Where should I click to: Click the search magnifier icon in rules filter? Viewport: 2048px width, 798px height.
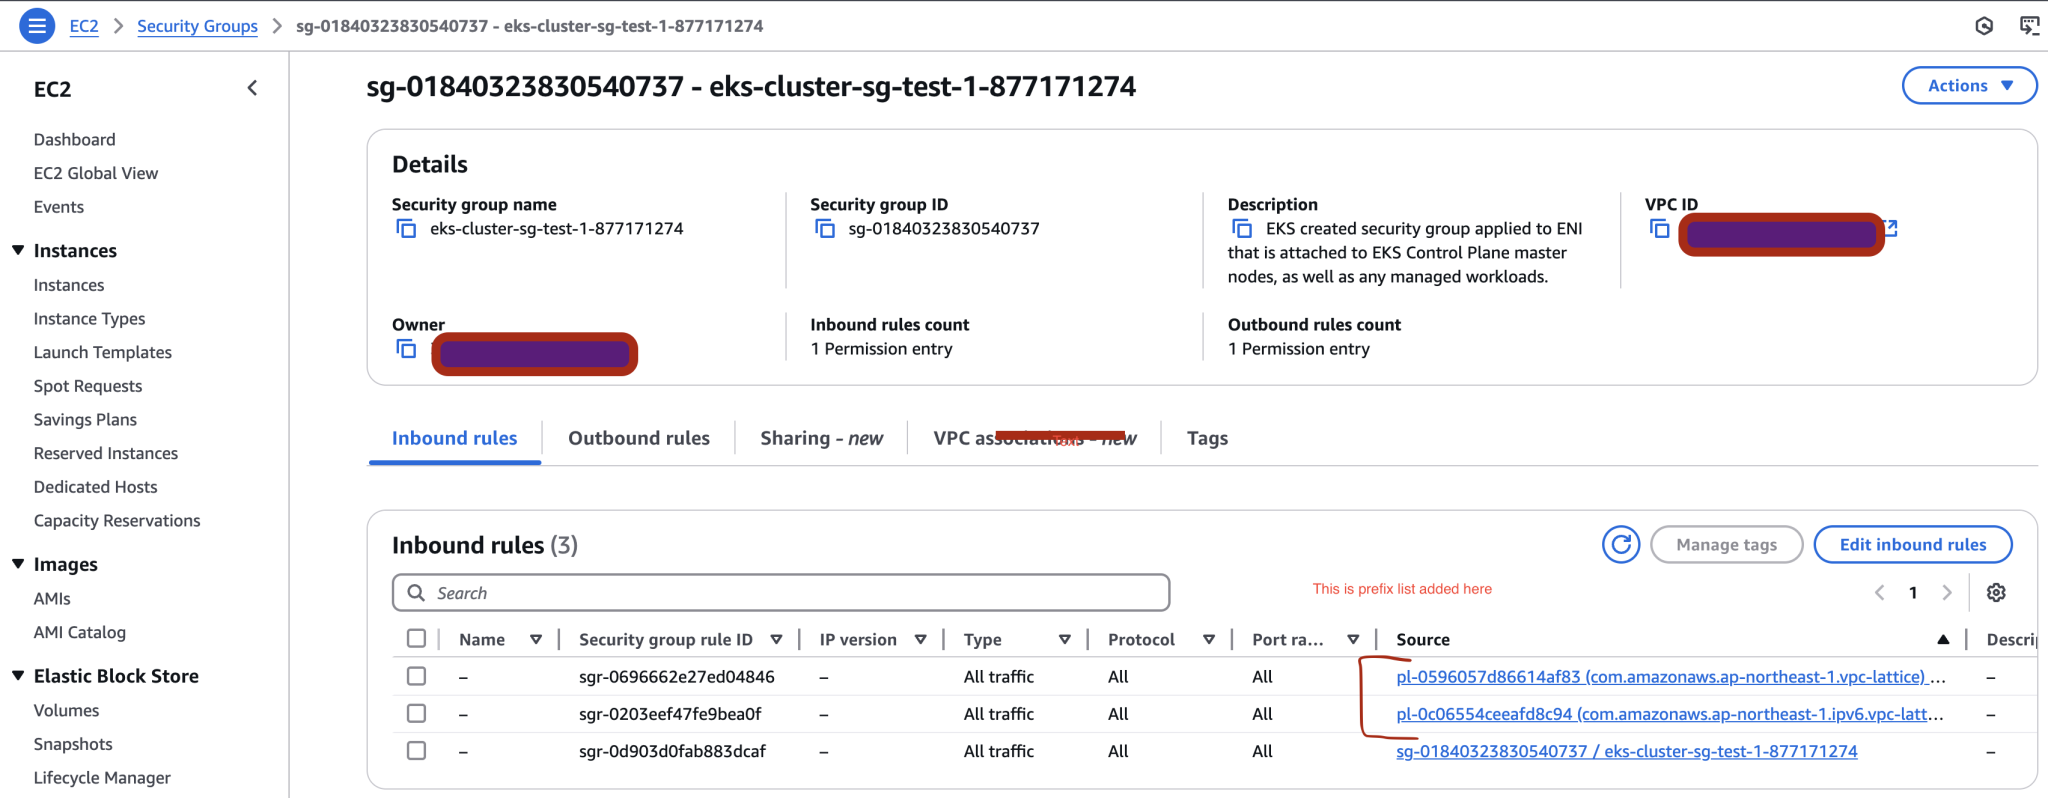tap(416, 593)
